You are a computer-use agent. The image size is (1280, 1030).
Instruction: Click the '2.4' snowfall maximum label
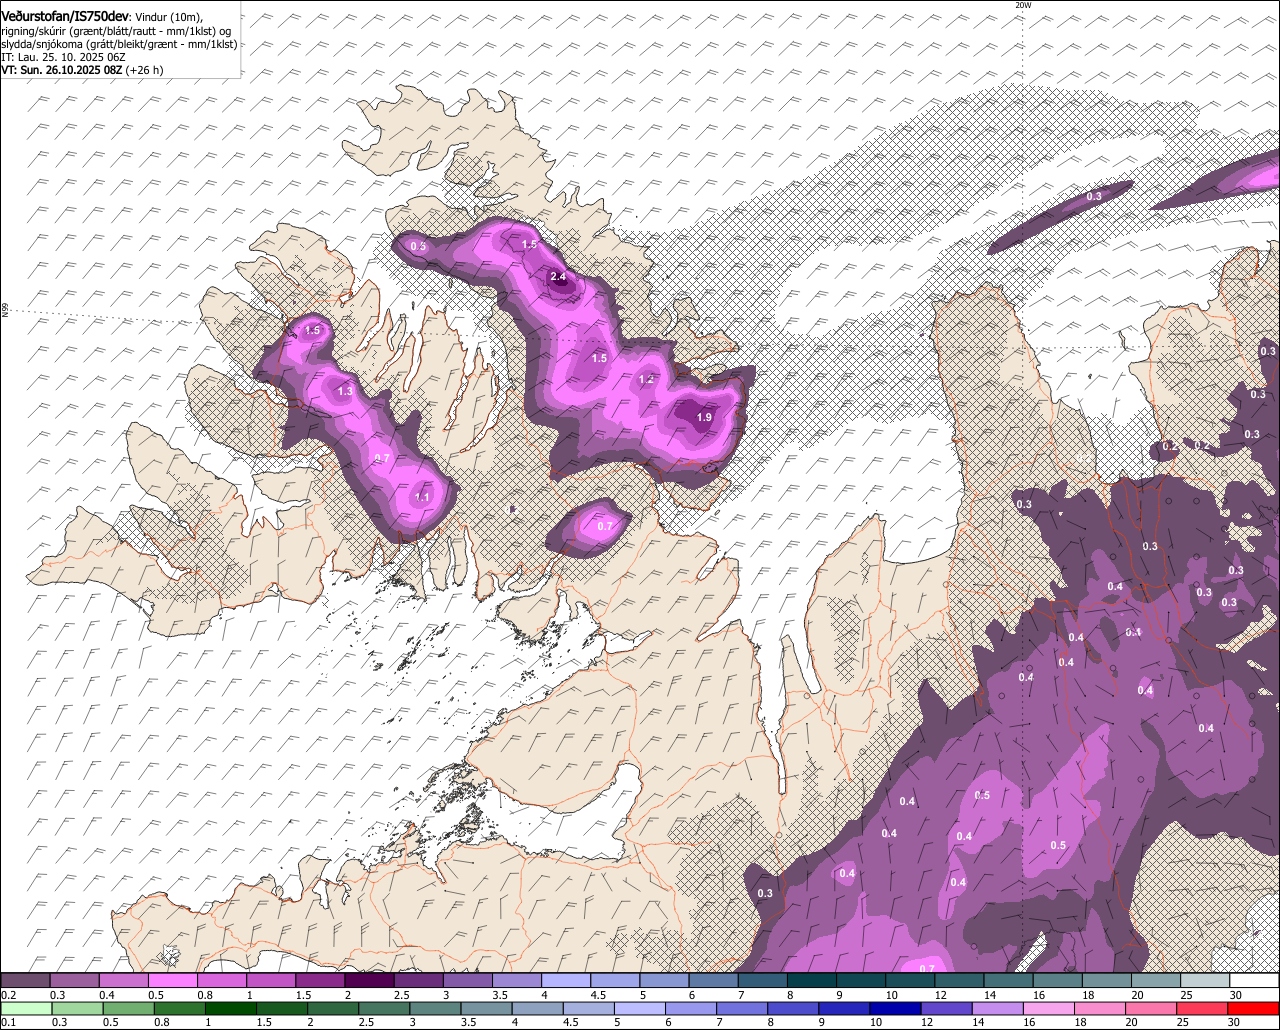(559, 278)
